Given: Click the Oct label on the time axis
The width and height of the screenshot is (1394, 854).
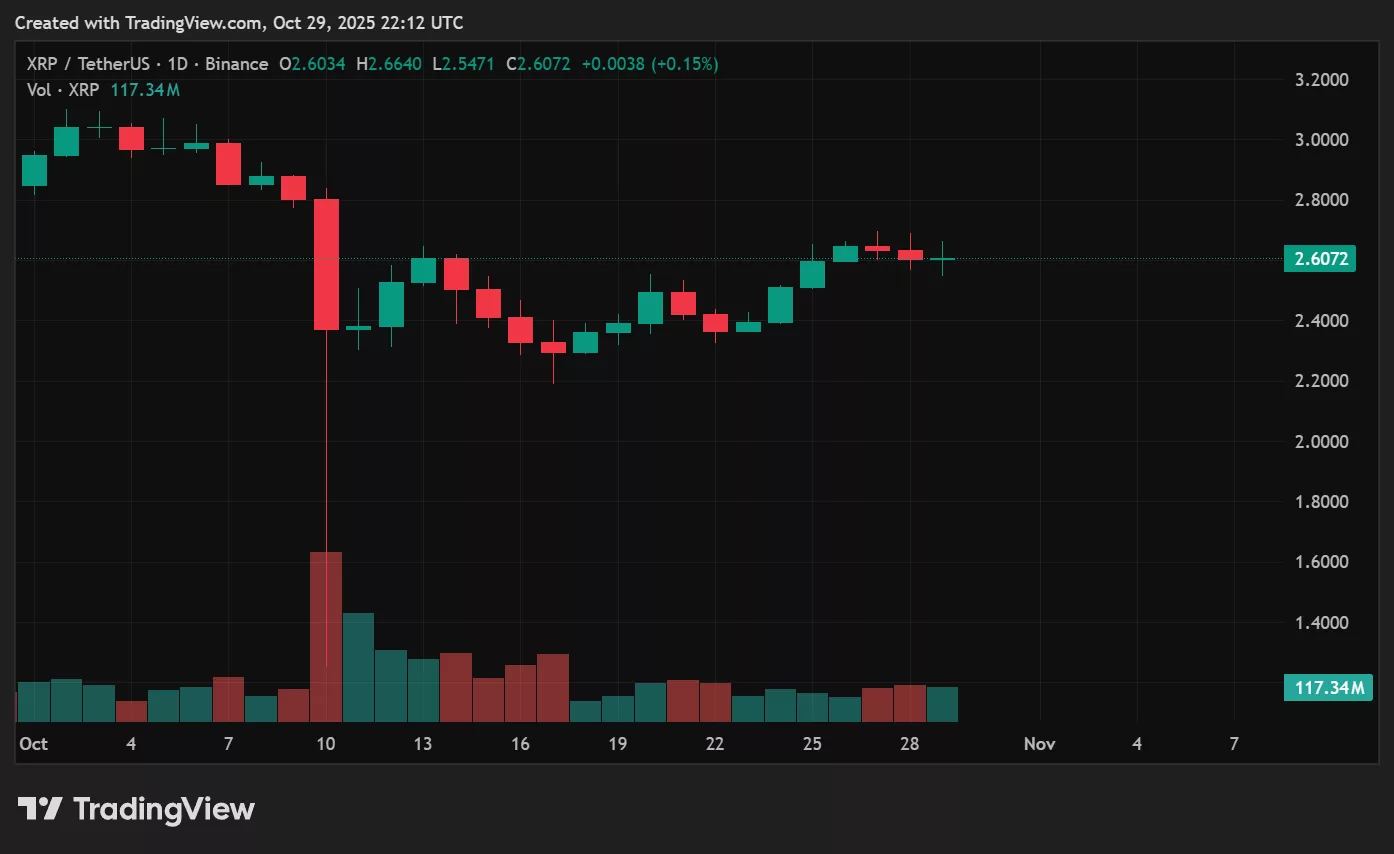Looking at the screenshot, I should click(33, 744).
